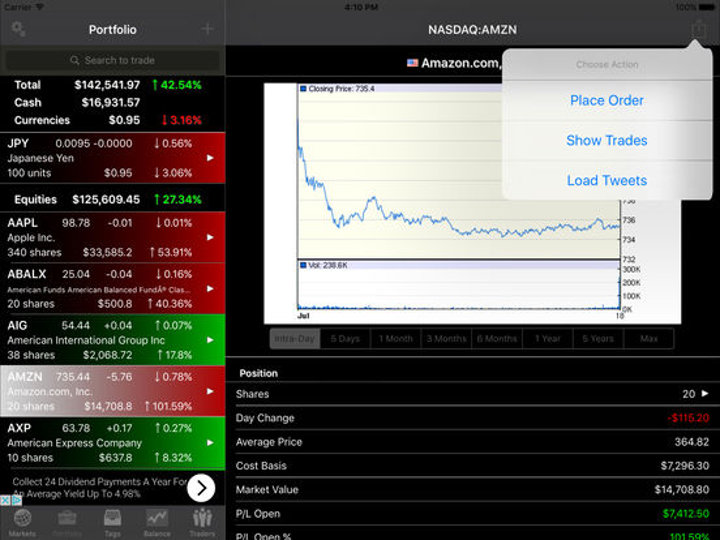
Task: Tap the Cost Basis value $7,296.30
Action: click(x=685, y=466)
